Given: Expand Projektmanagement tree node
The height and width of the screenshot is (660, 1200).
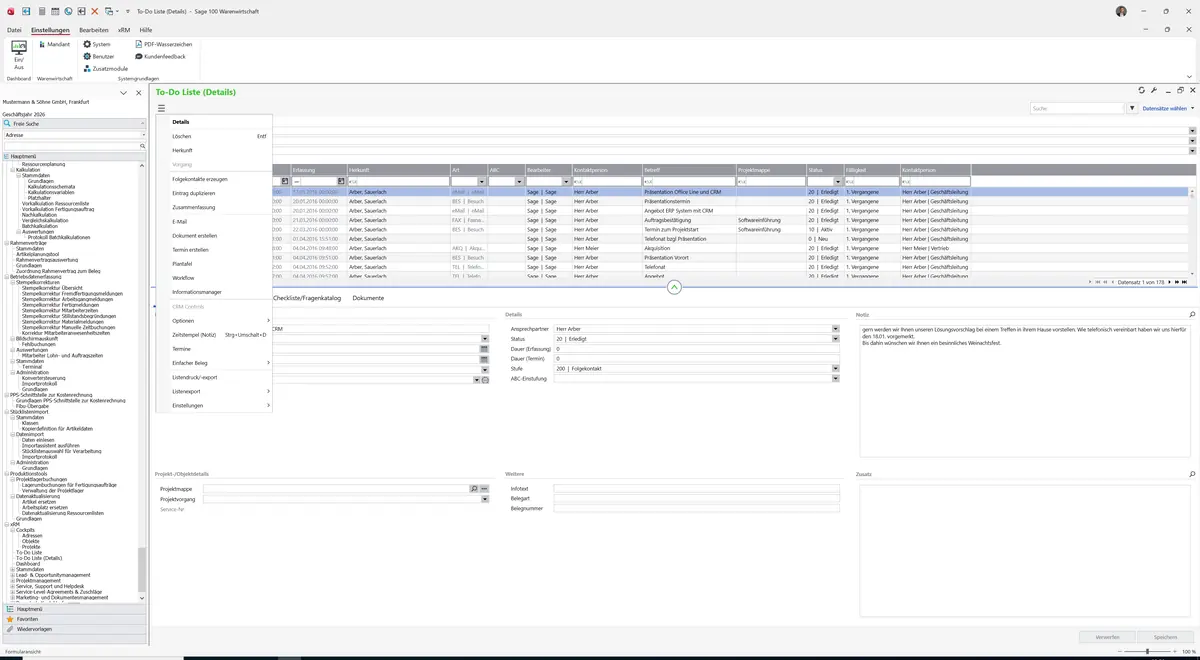Looking at the screenshot, I should (12, 580).
